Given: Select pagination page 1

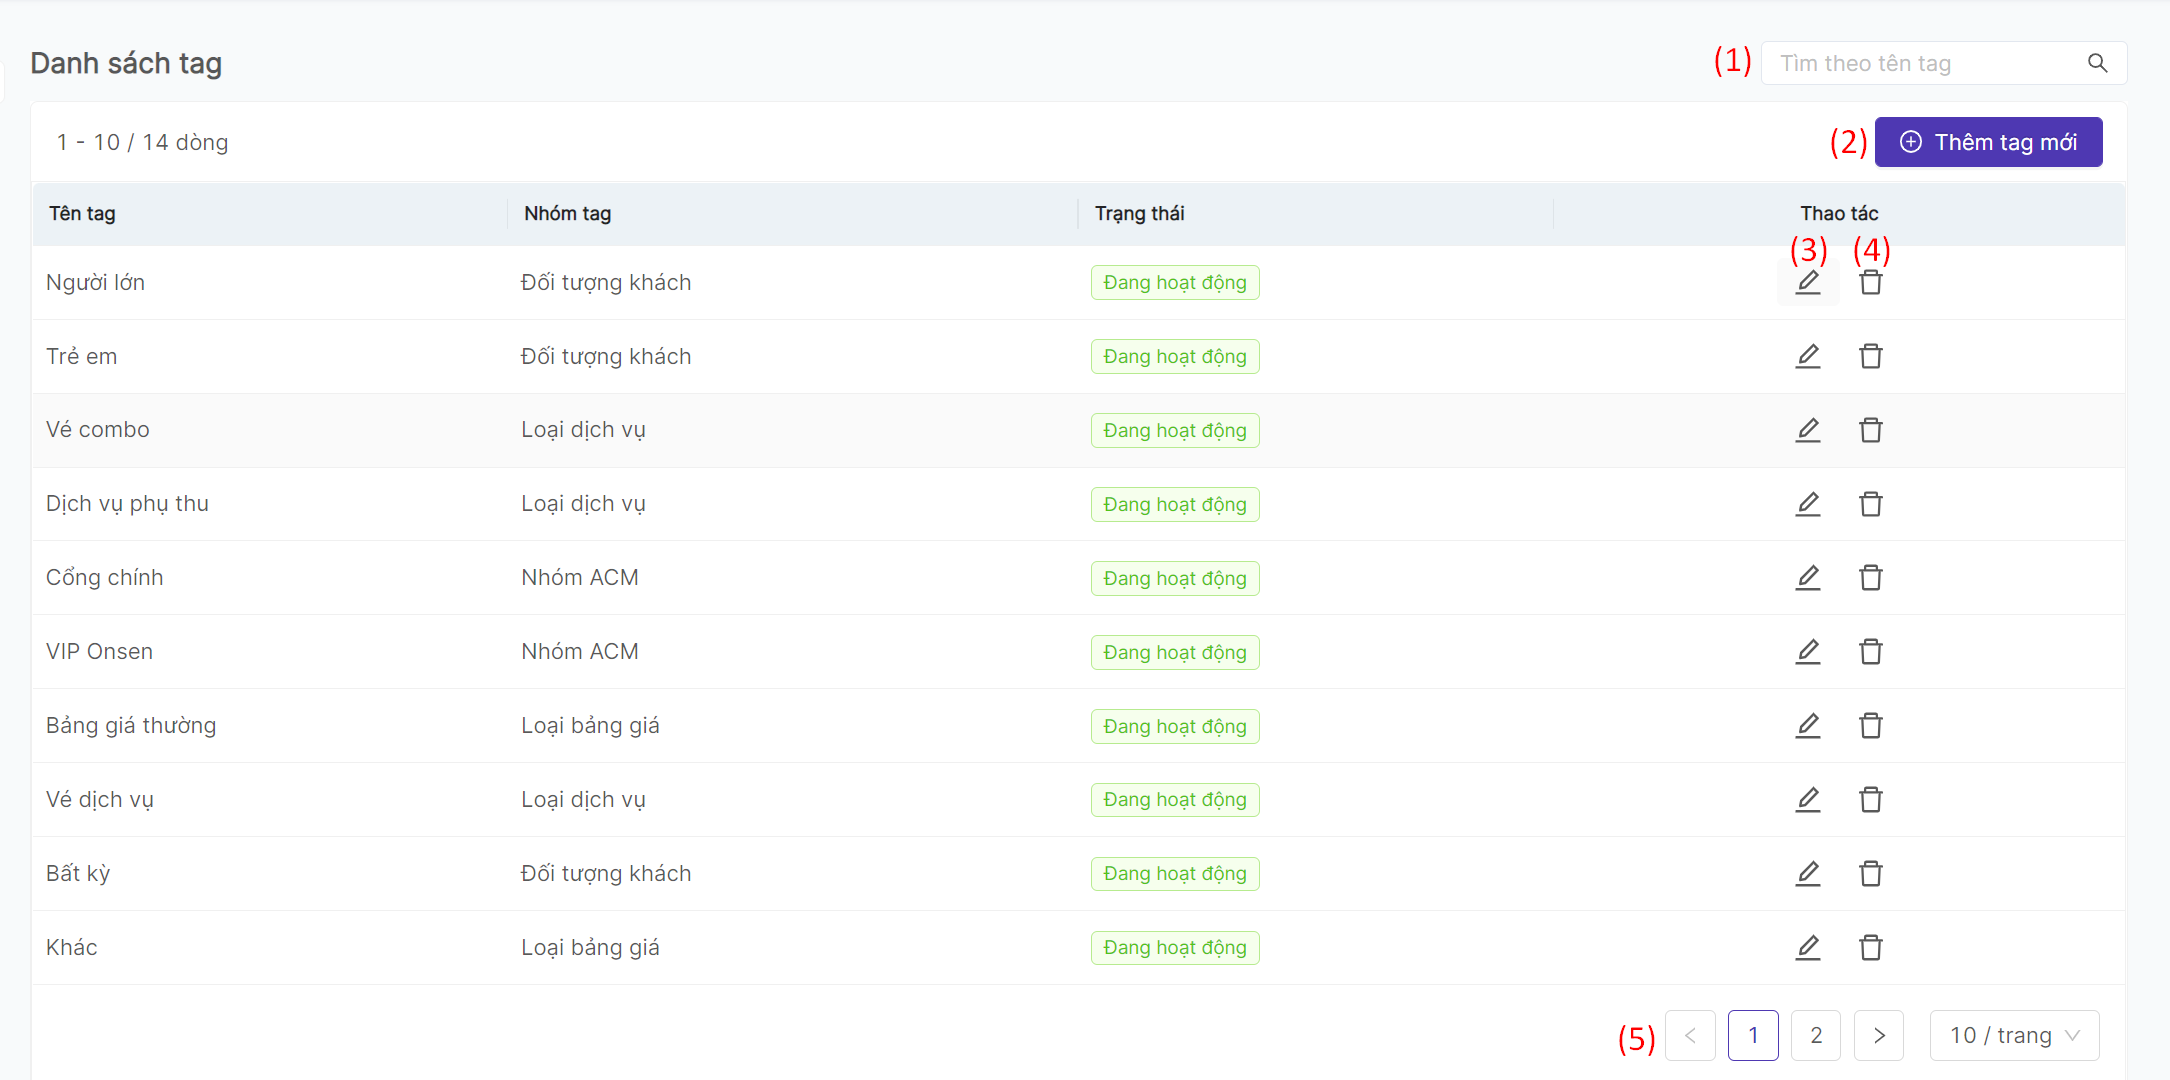Looking at the screenshot, I should (1752, 1035).
